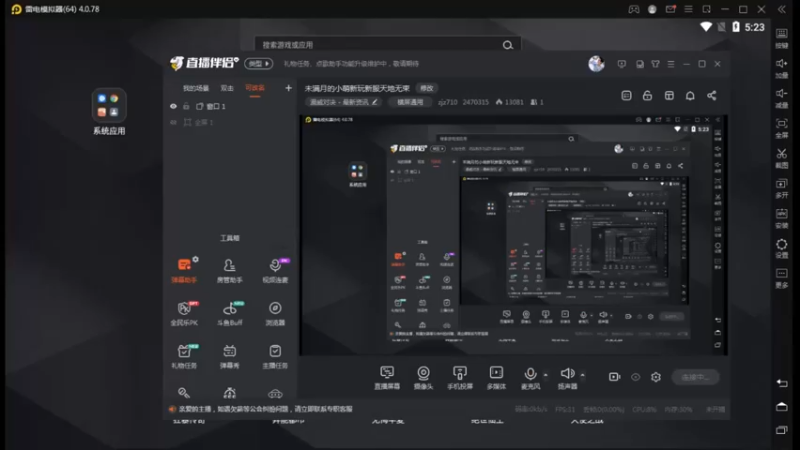Expand microphone volume arrow next to 麦克风
Image resolution: width=800 pixels, height=450 pixels.
click(x=545, y=375)
